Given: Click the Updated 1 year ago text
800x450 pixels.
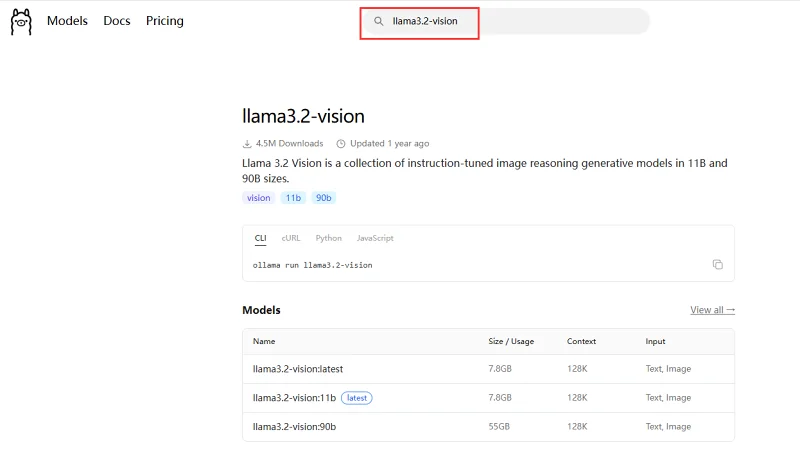Looking at the screenshot, I should tap(389, 144).
